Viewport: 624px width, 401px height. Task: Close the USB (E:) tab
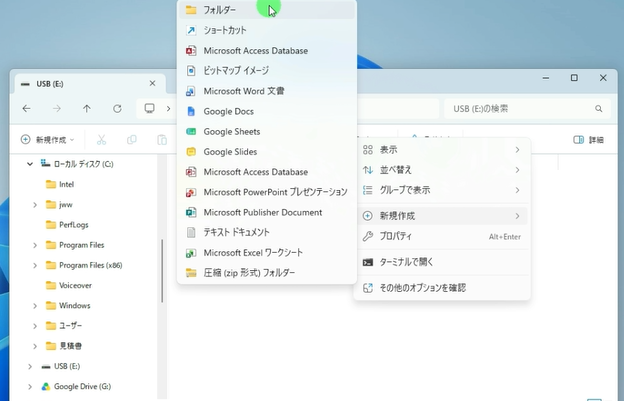click(152, 84)
